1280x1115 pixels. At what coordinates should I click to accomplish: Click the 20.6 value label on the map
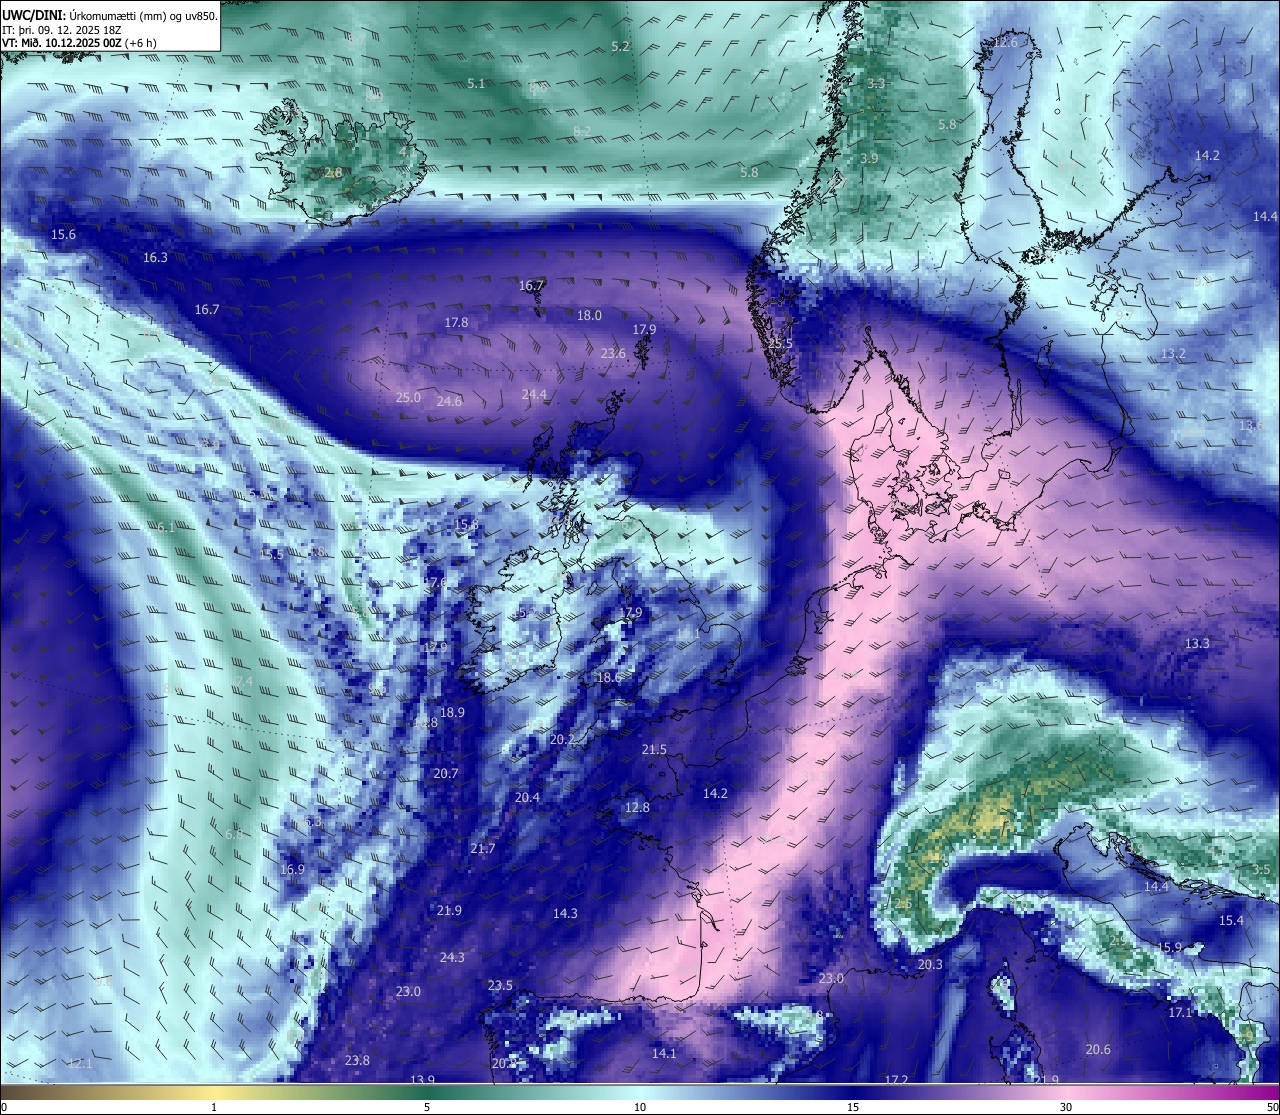point(1098,1050)
